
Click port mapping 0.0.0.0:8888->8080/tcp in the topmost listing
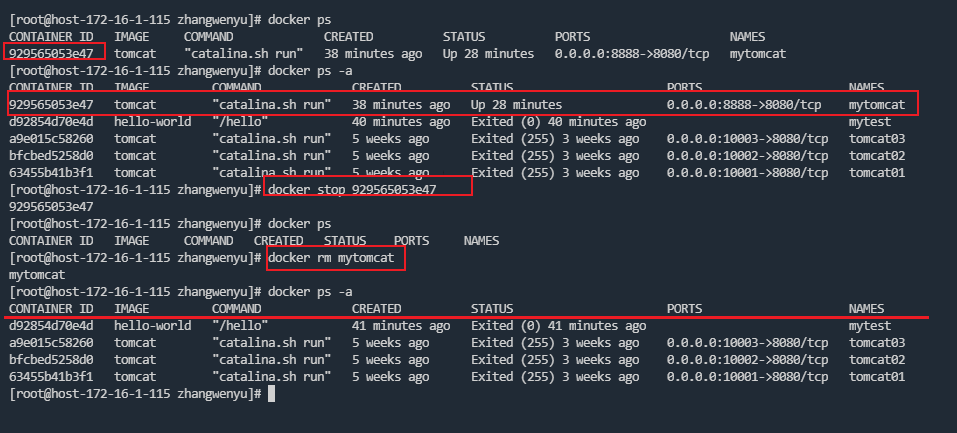point(633,52)
